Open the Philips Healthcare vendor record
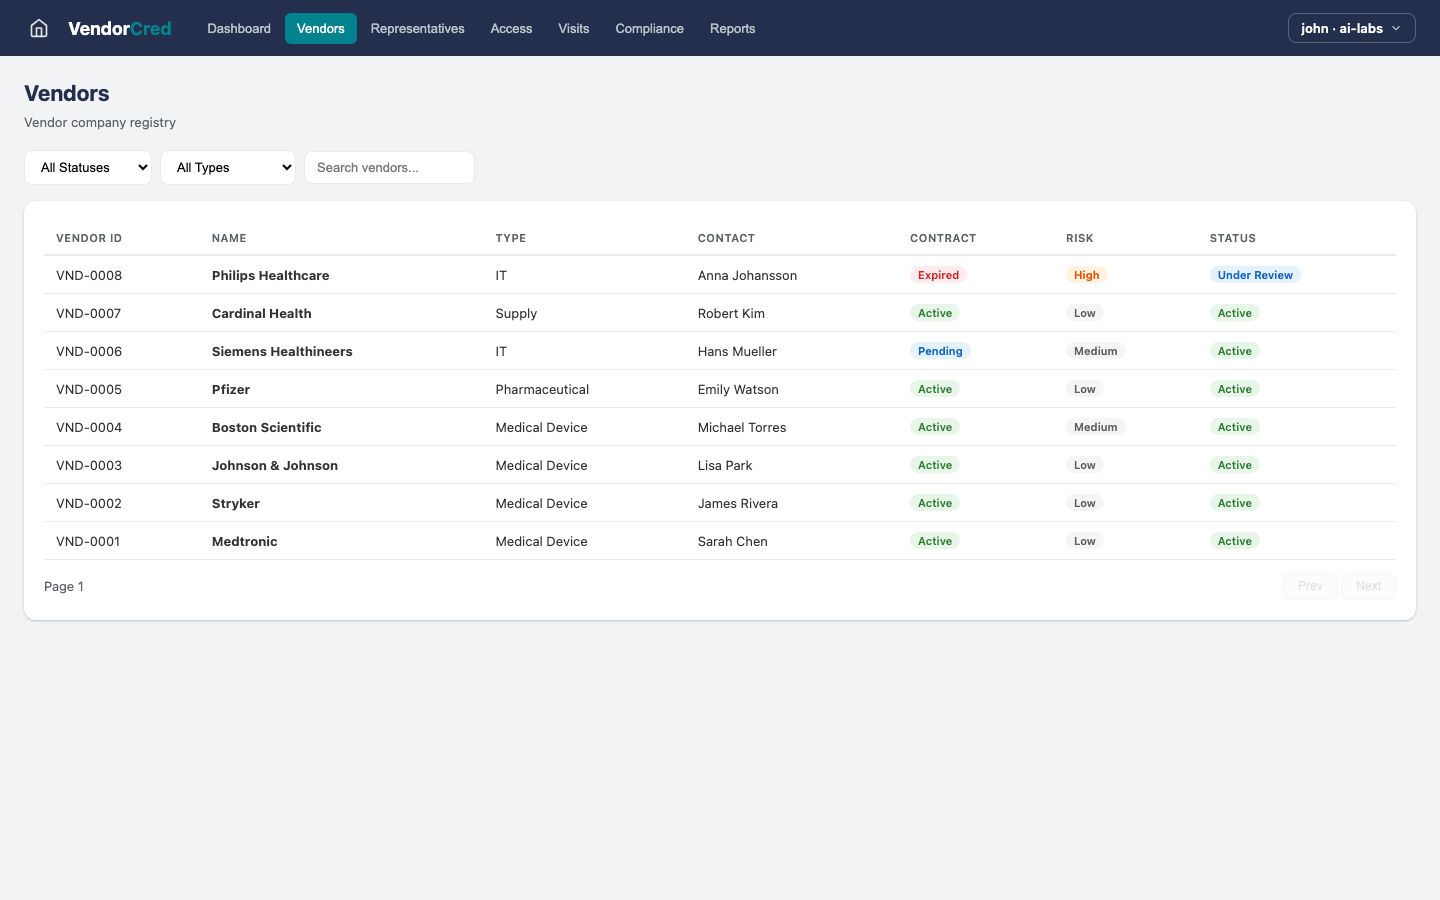Image resolution: width=1440 pixels, height=900 pixels. pos(270,275)
